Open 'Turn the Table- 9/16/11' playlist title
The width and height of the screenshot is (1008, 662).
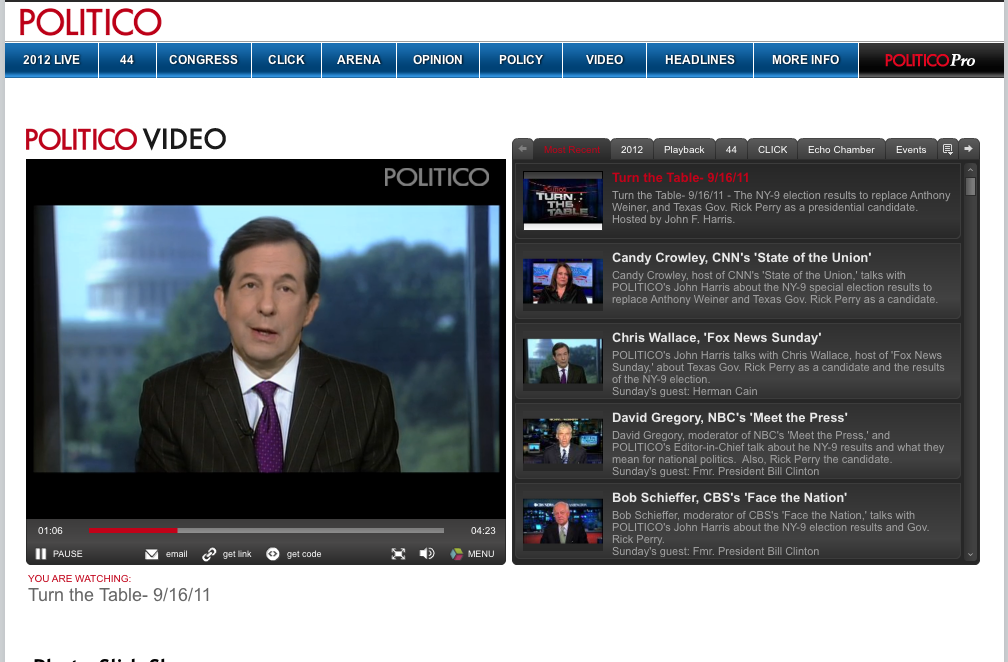click(x=680, y=177)
